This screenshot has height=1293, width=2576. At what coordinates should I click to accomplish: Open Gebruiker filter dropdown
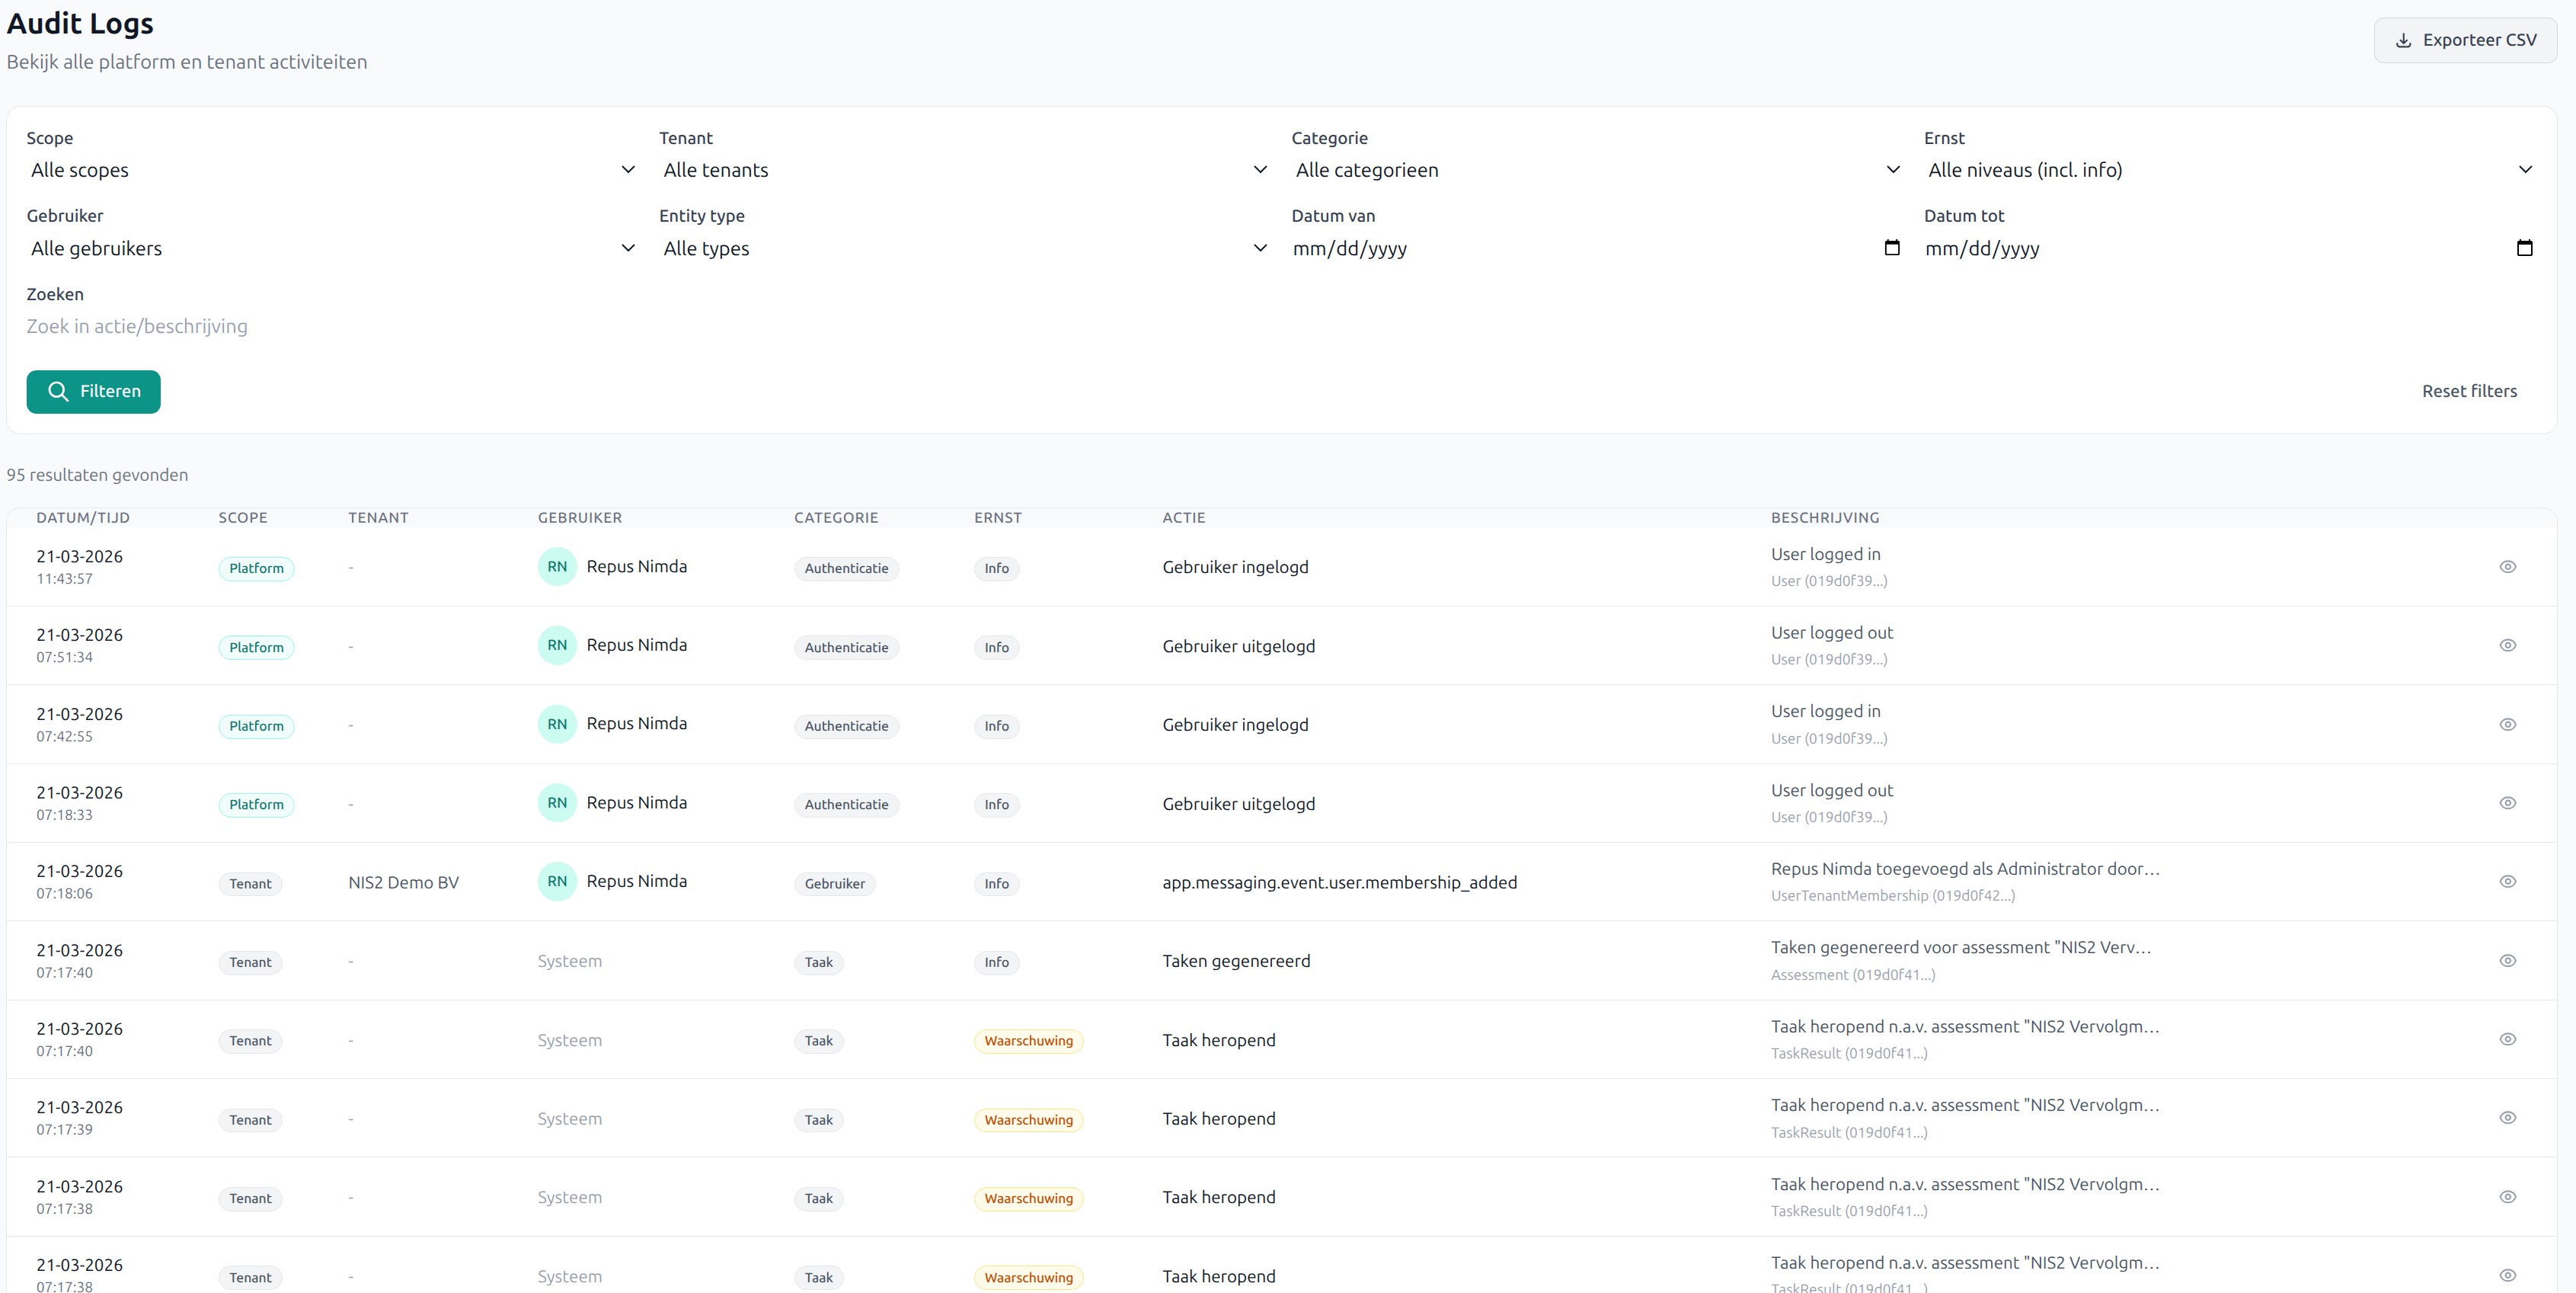330,248
